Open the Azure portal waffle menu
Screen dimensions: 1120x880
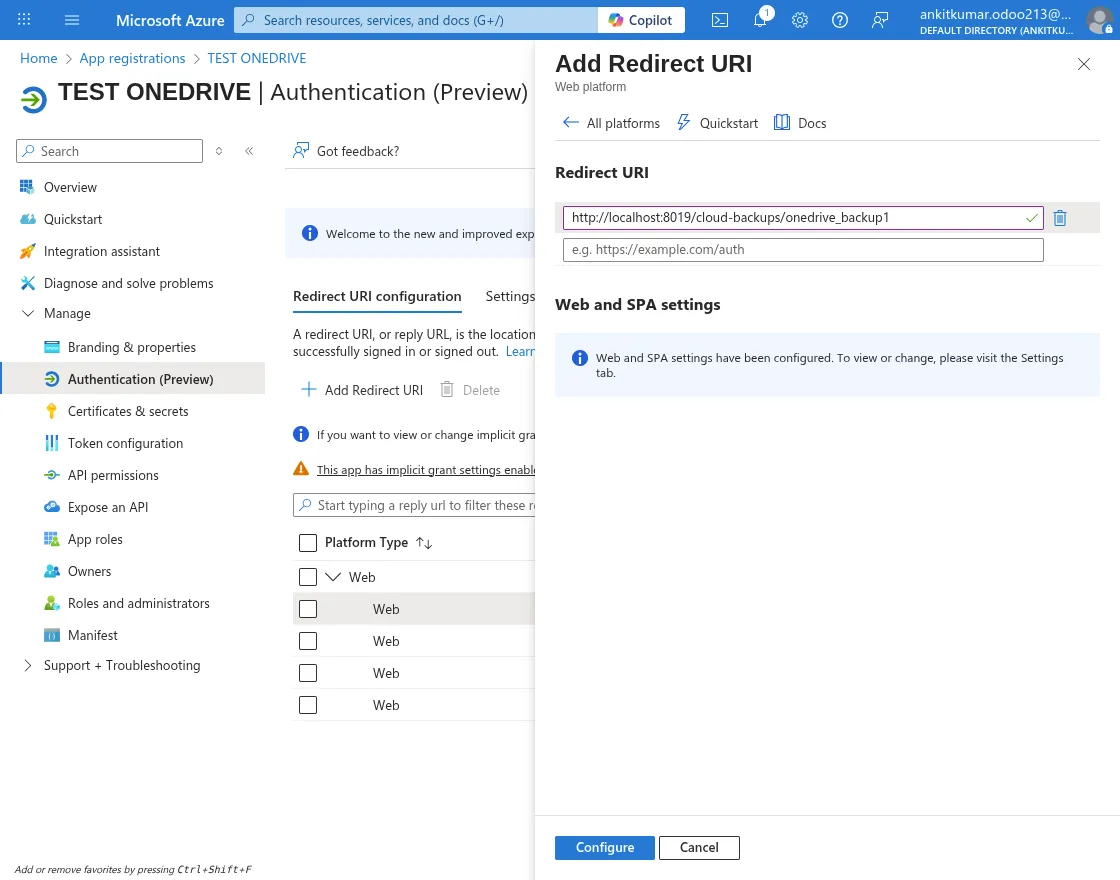pos(24,20)
